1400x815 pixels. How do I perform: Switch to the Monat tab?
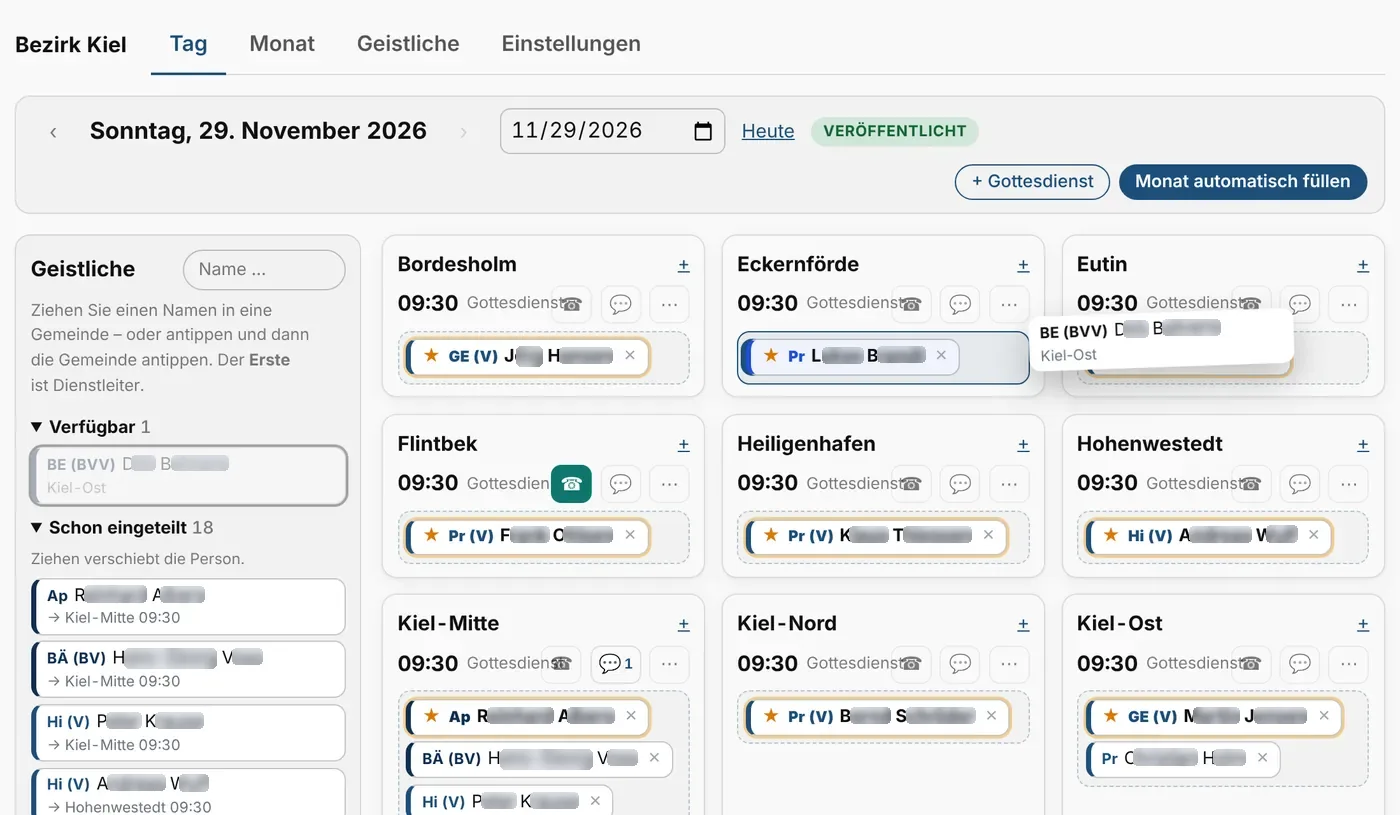tap(282, 44)
